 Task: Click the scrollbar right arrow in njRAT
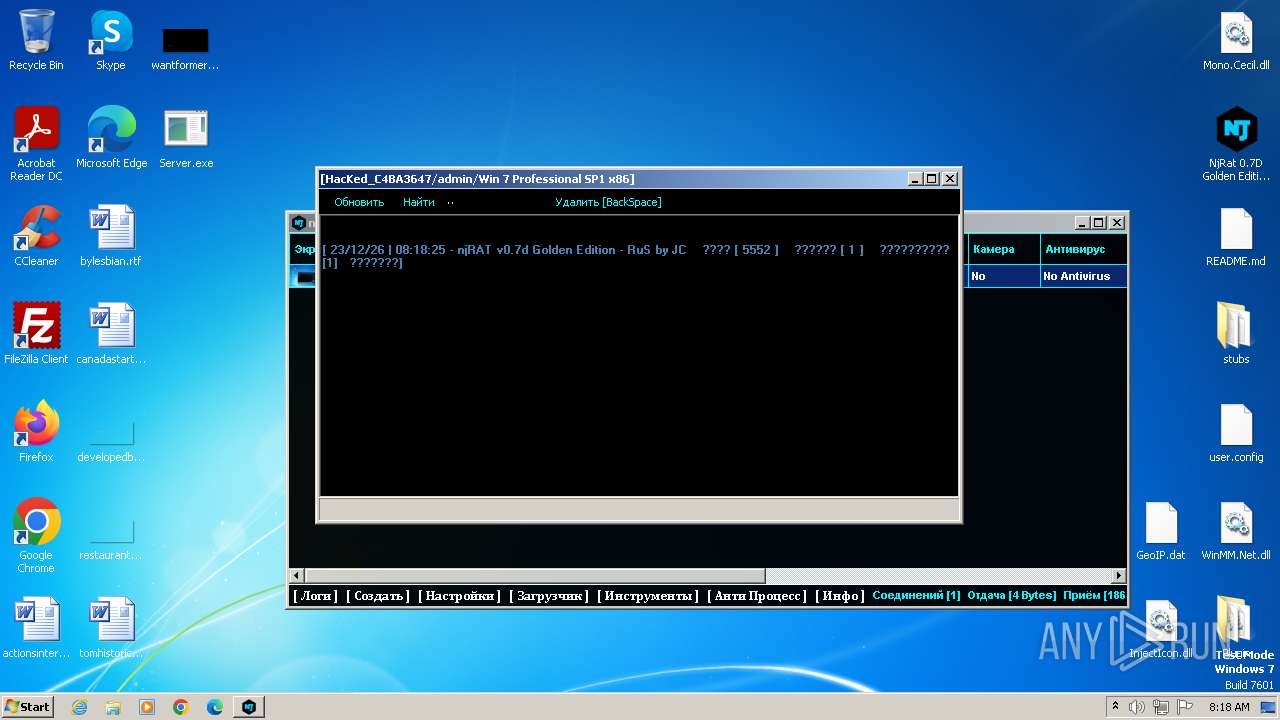coord(1119,576)
